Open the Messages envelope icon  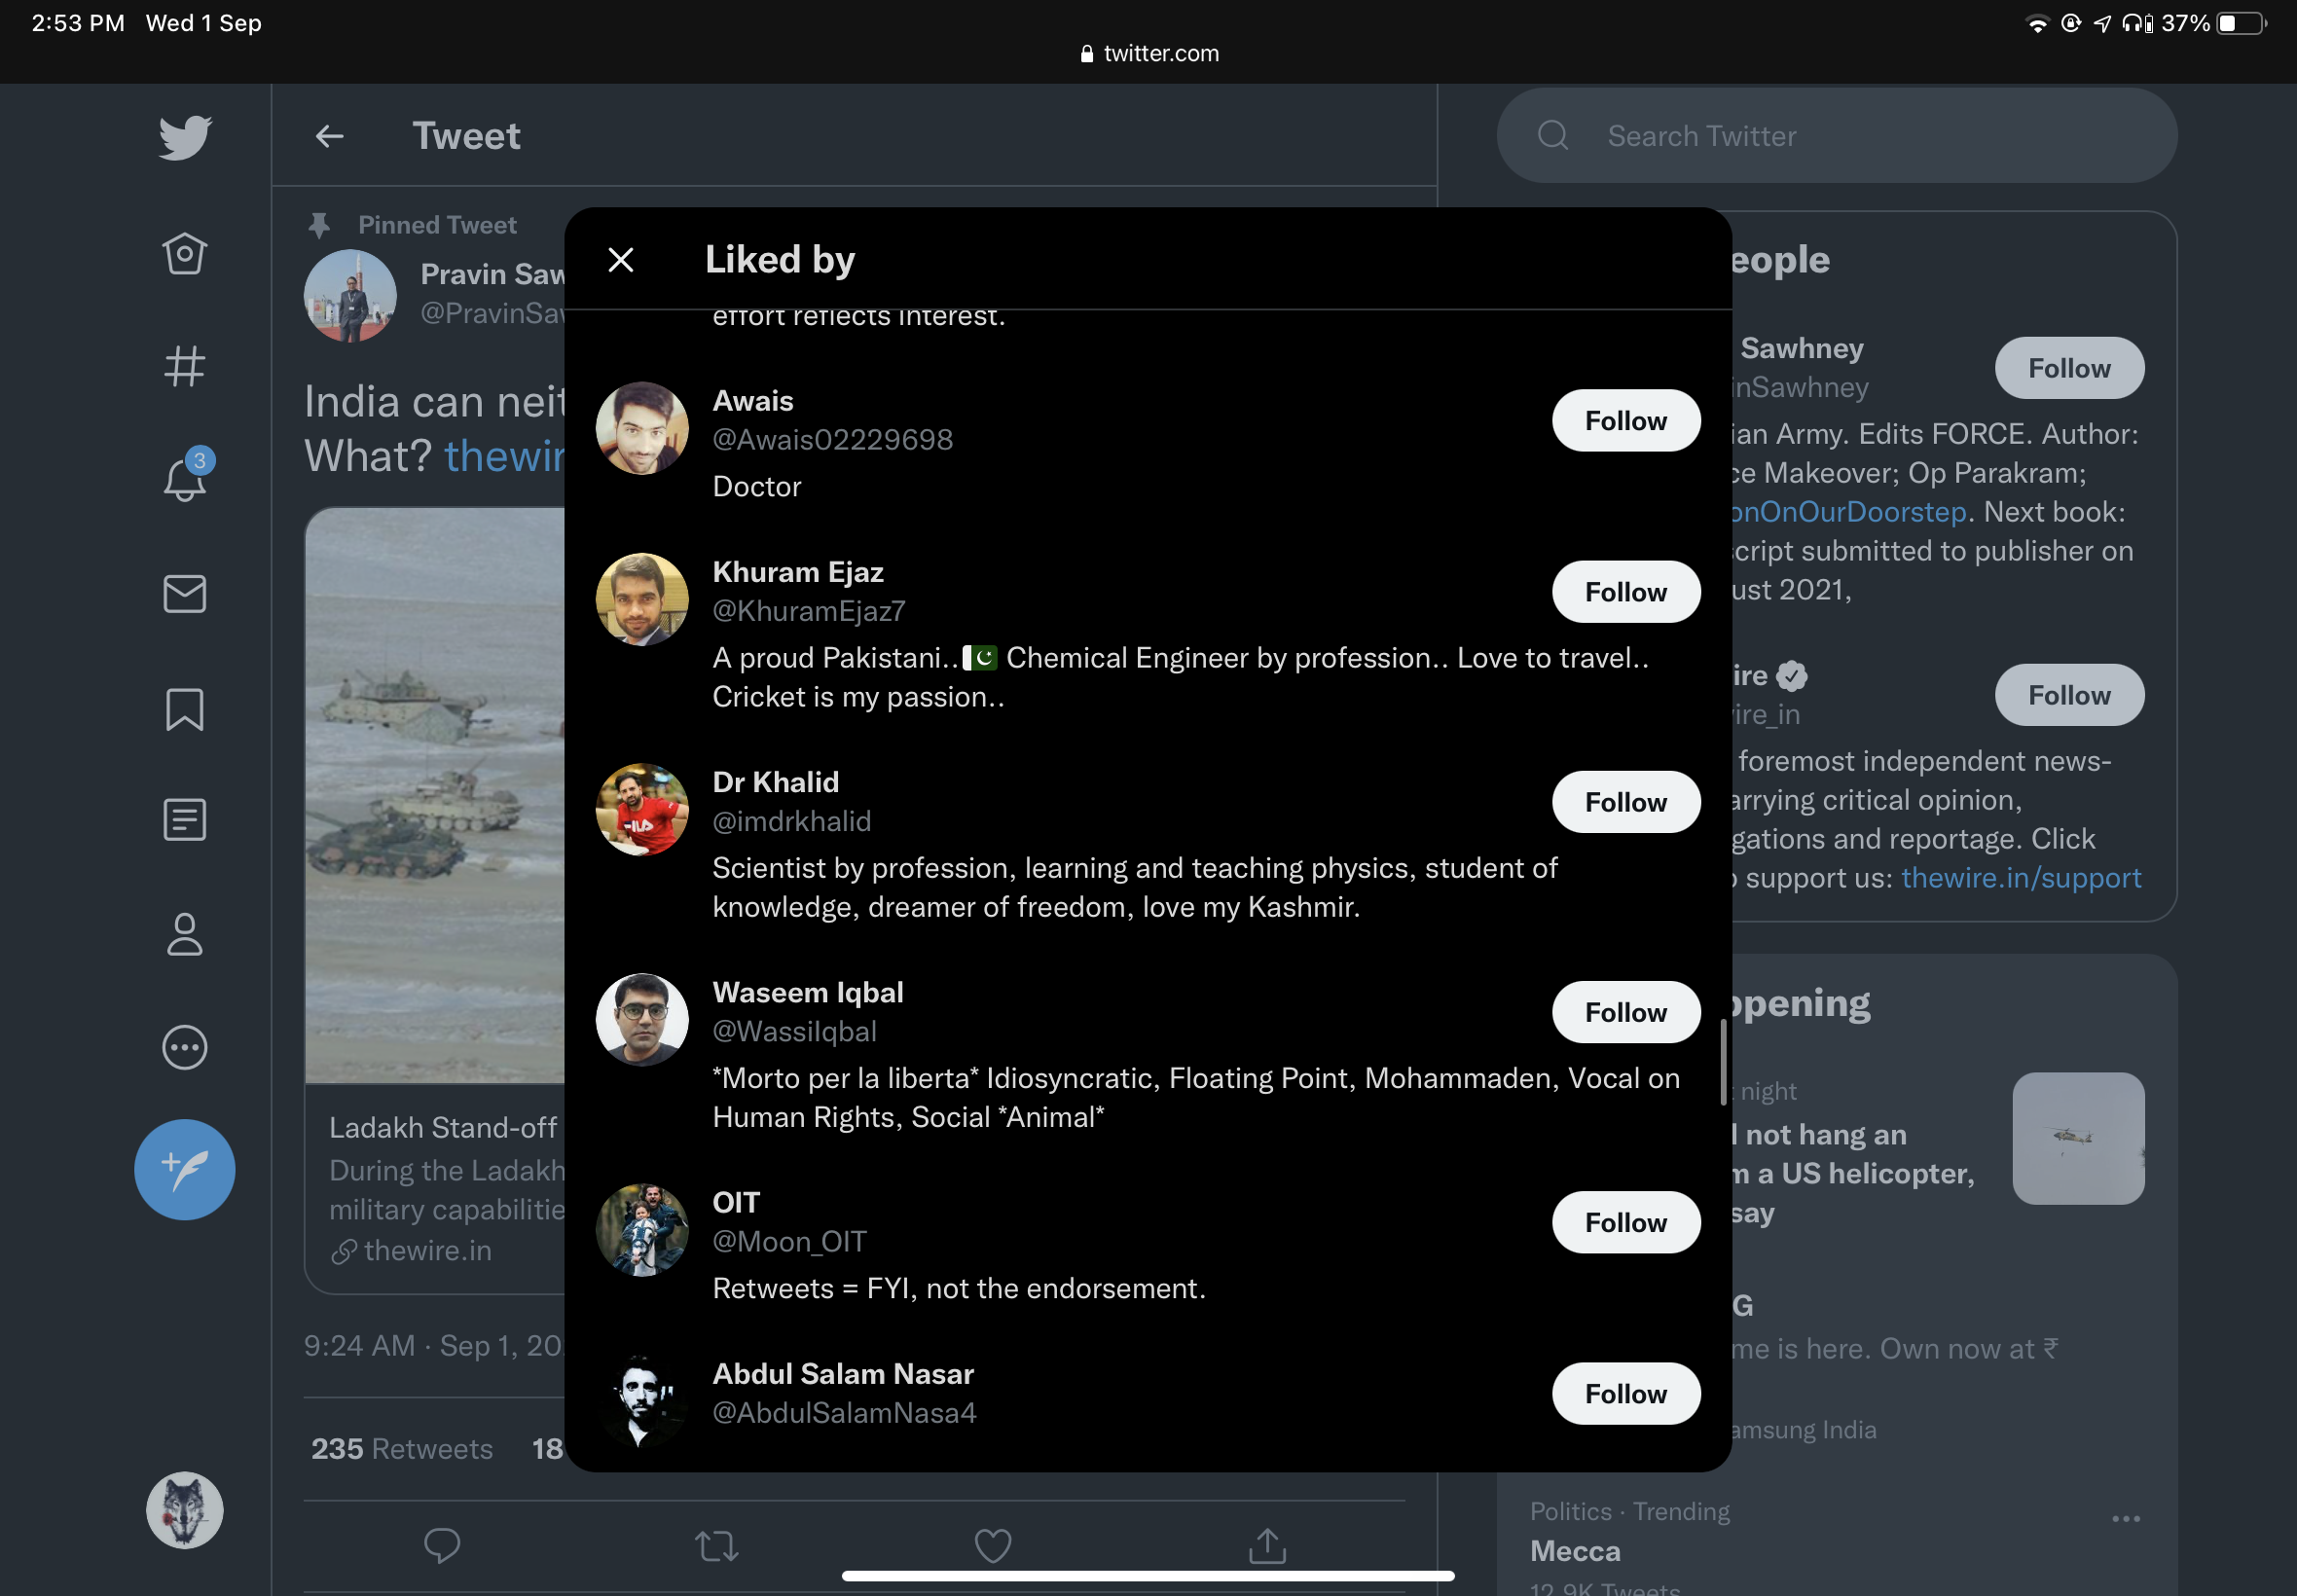point(185,594)
